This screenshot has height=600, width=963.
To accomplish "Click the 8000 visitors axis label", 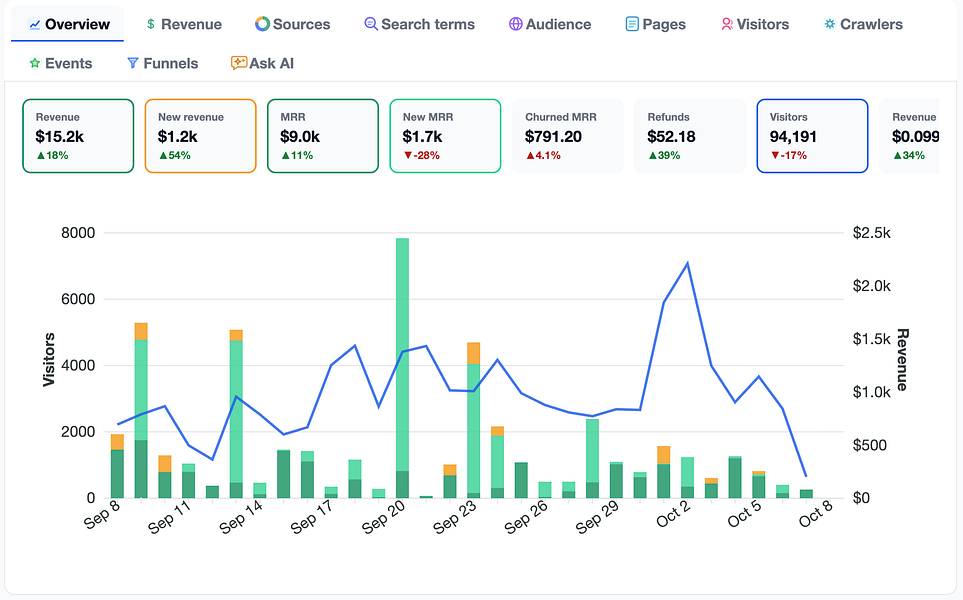I will click(x=78, y=233).
